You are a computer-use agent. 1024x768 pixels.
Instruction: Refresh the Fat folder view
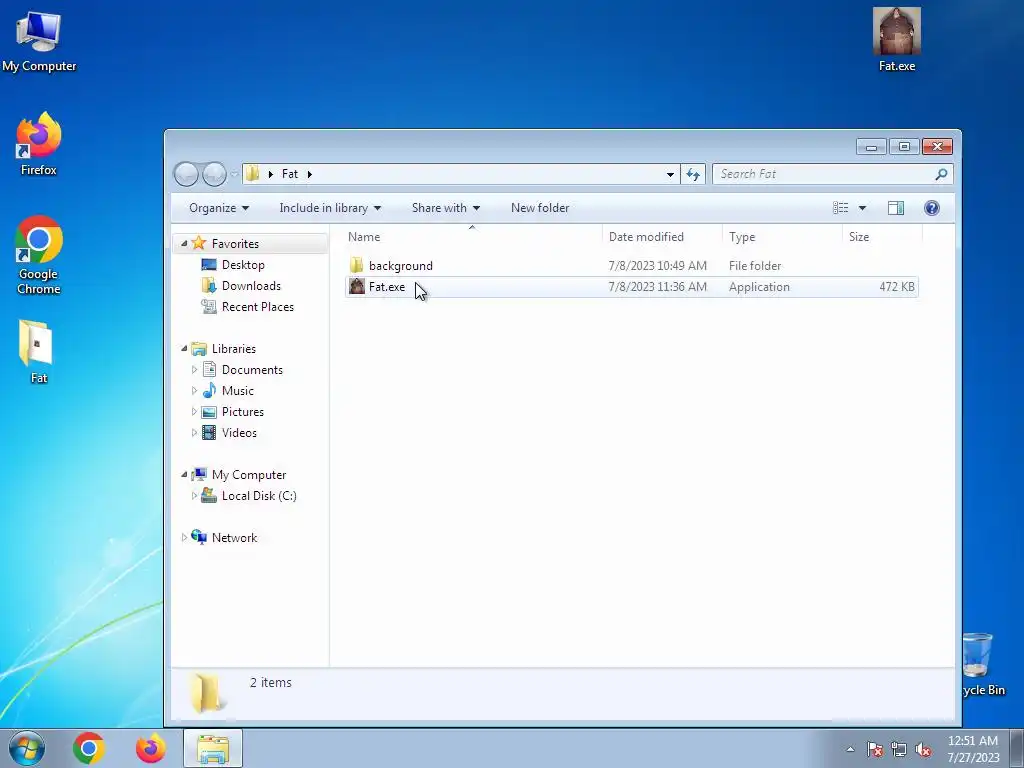[693, 174]
